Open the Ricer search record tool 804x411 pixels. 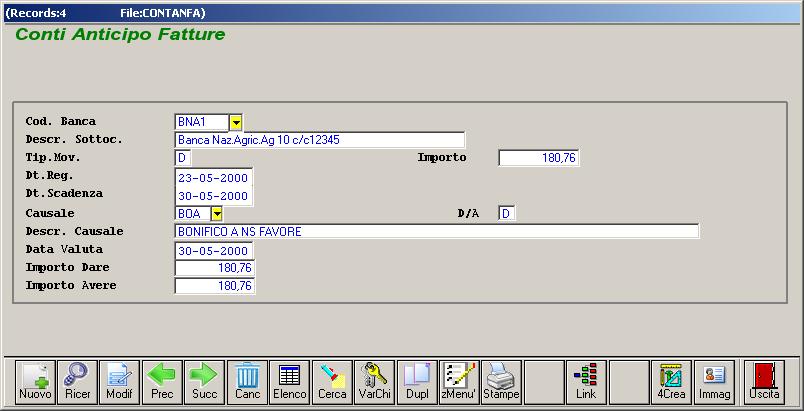pyautogui.click(x=77, y=381)
